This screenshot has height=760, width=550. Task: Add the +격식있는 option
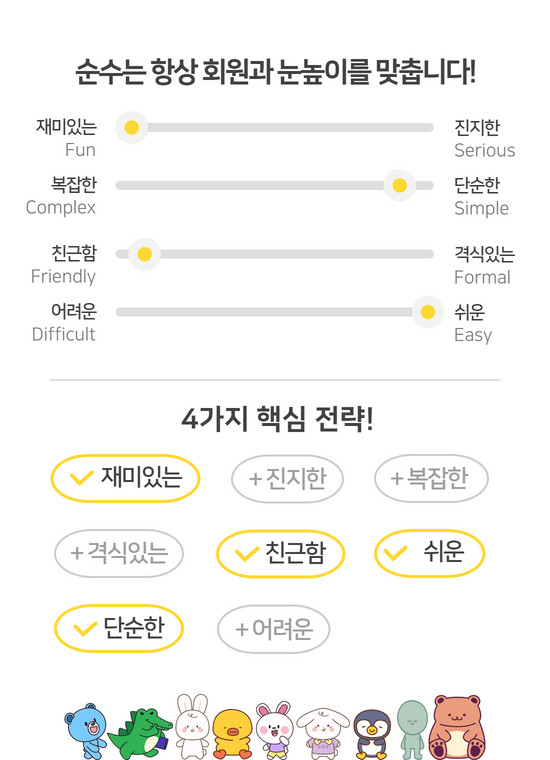(119, 553)
